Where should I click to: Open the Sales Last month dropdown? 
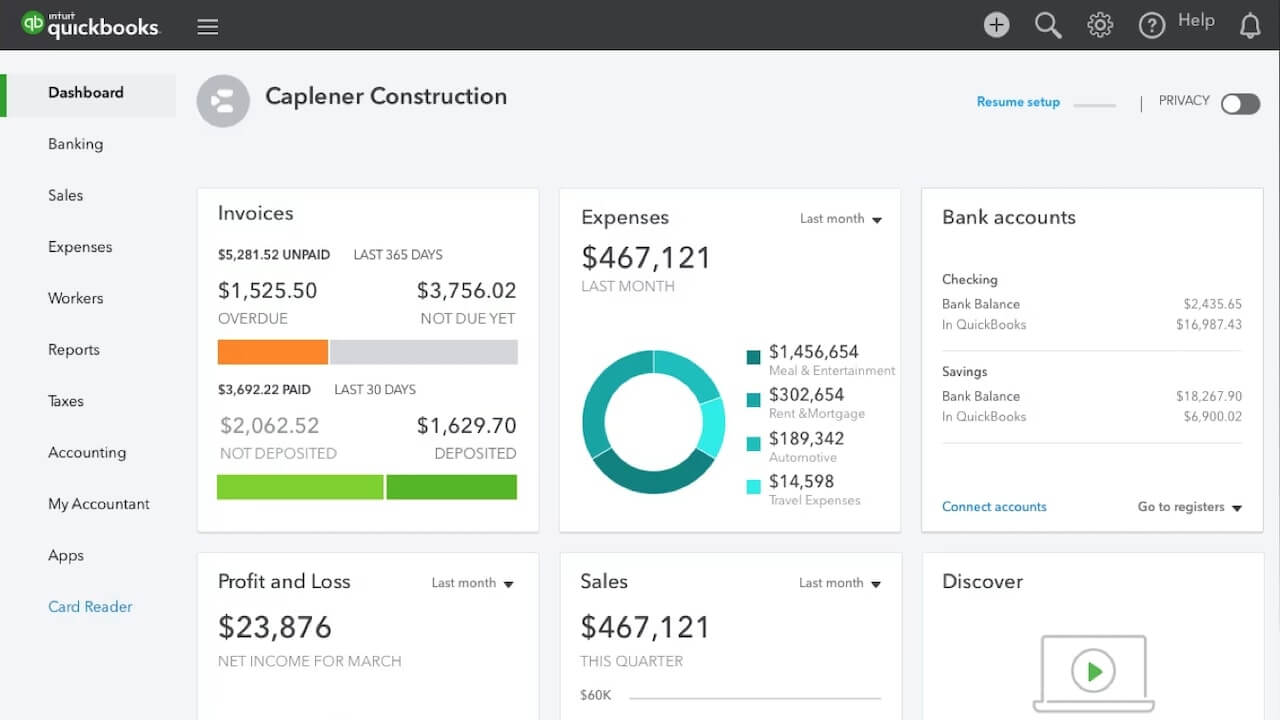pyautogui.click(x=840, y=583)
